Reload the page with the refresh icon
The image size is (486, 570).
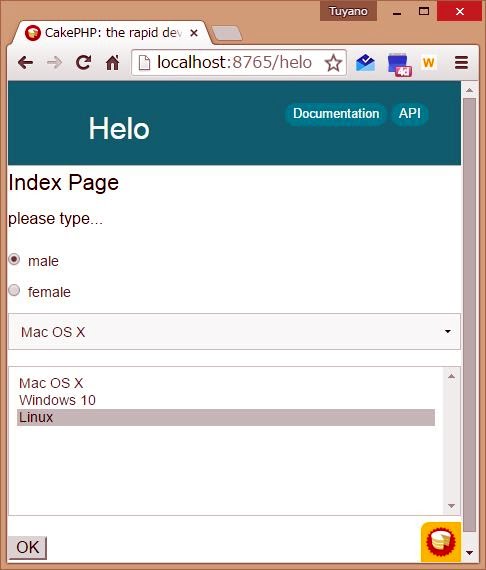tap(84, 63)
